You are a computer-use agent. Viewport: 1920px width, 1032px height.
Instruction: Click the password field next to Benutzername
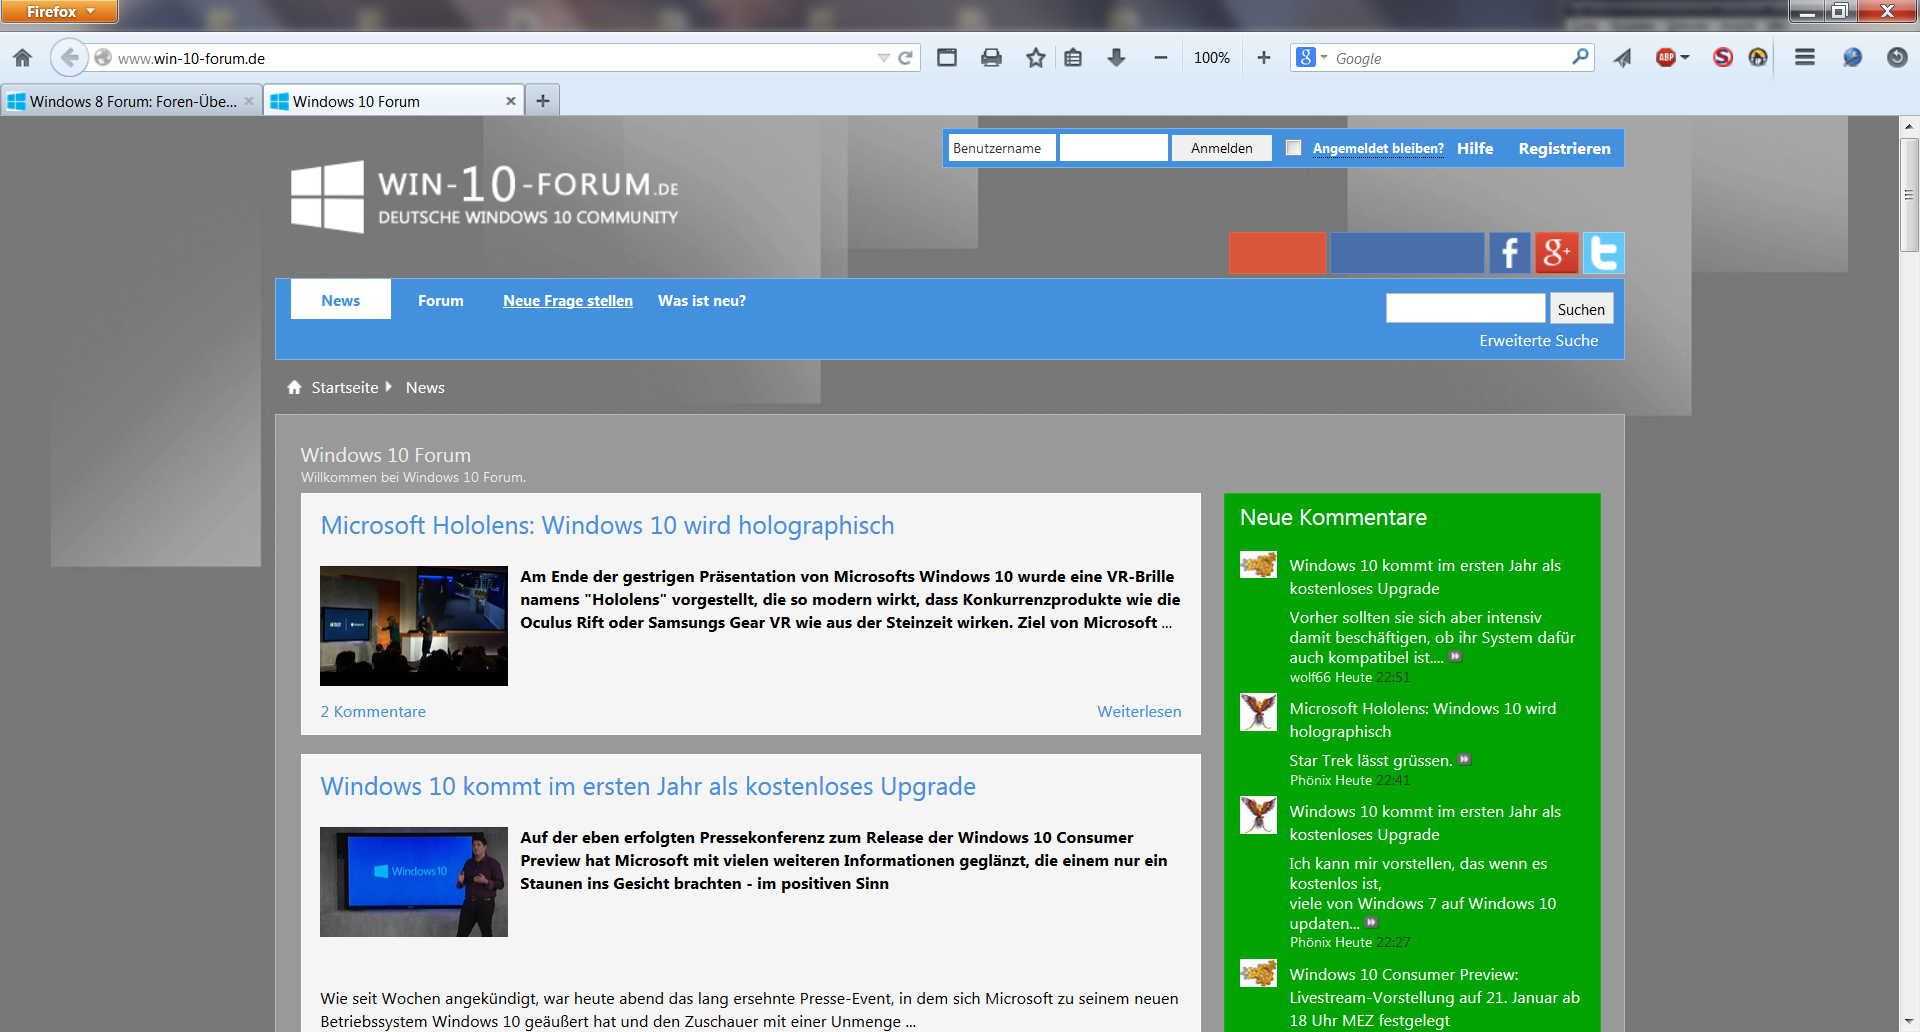(x=1113, y=148)
